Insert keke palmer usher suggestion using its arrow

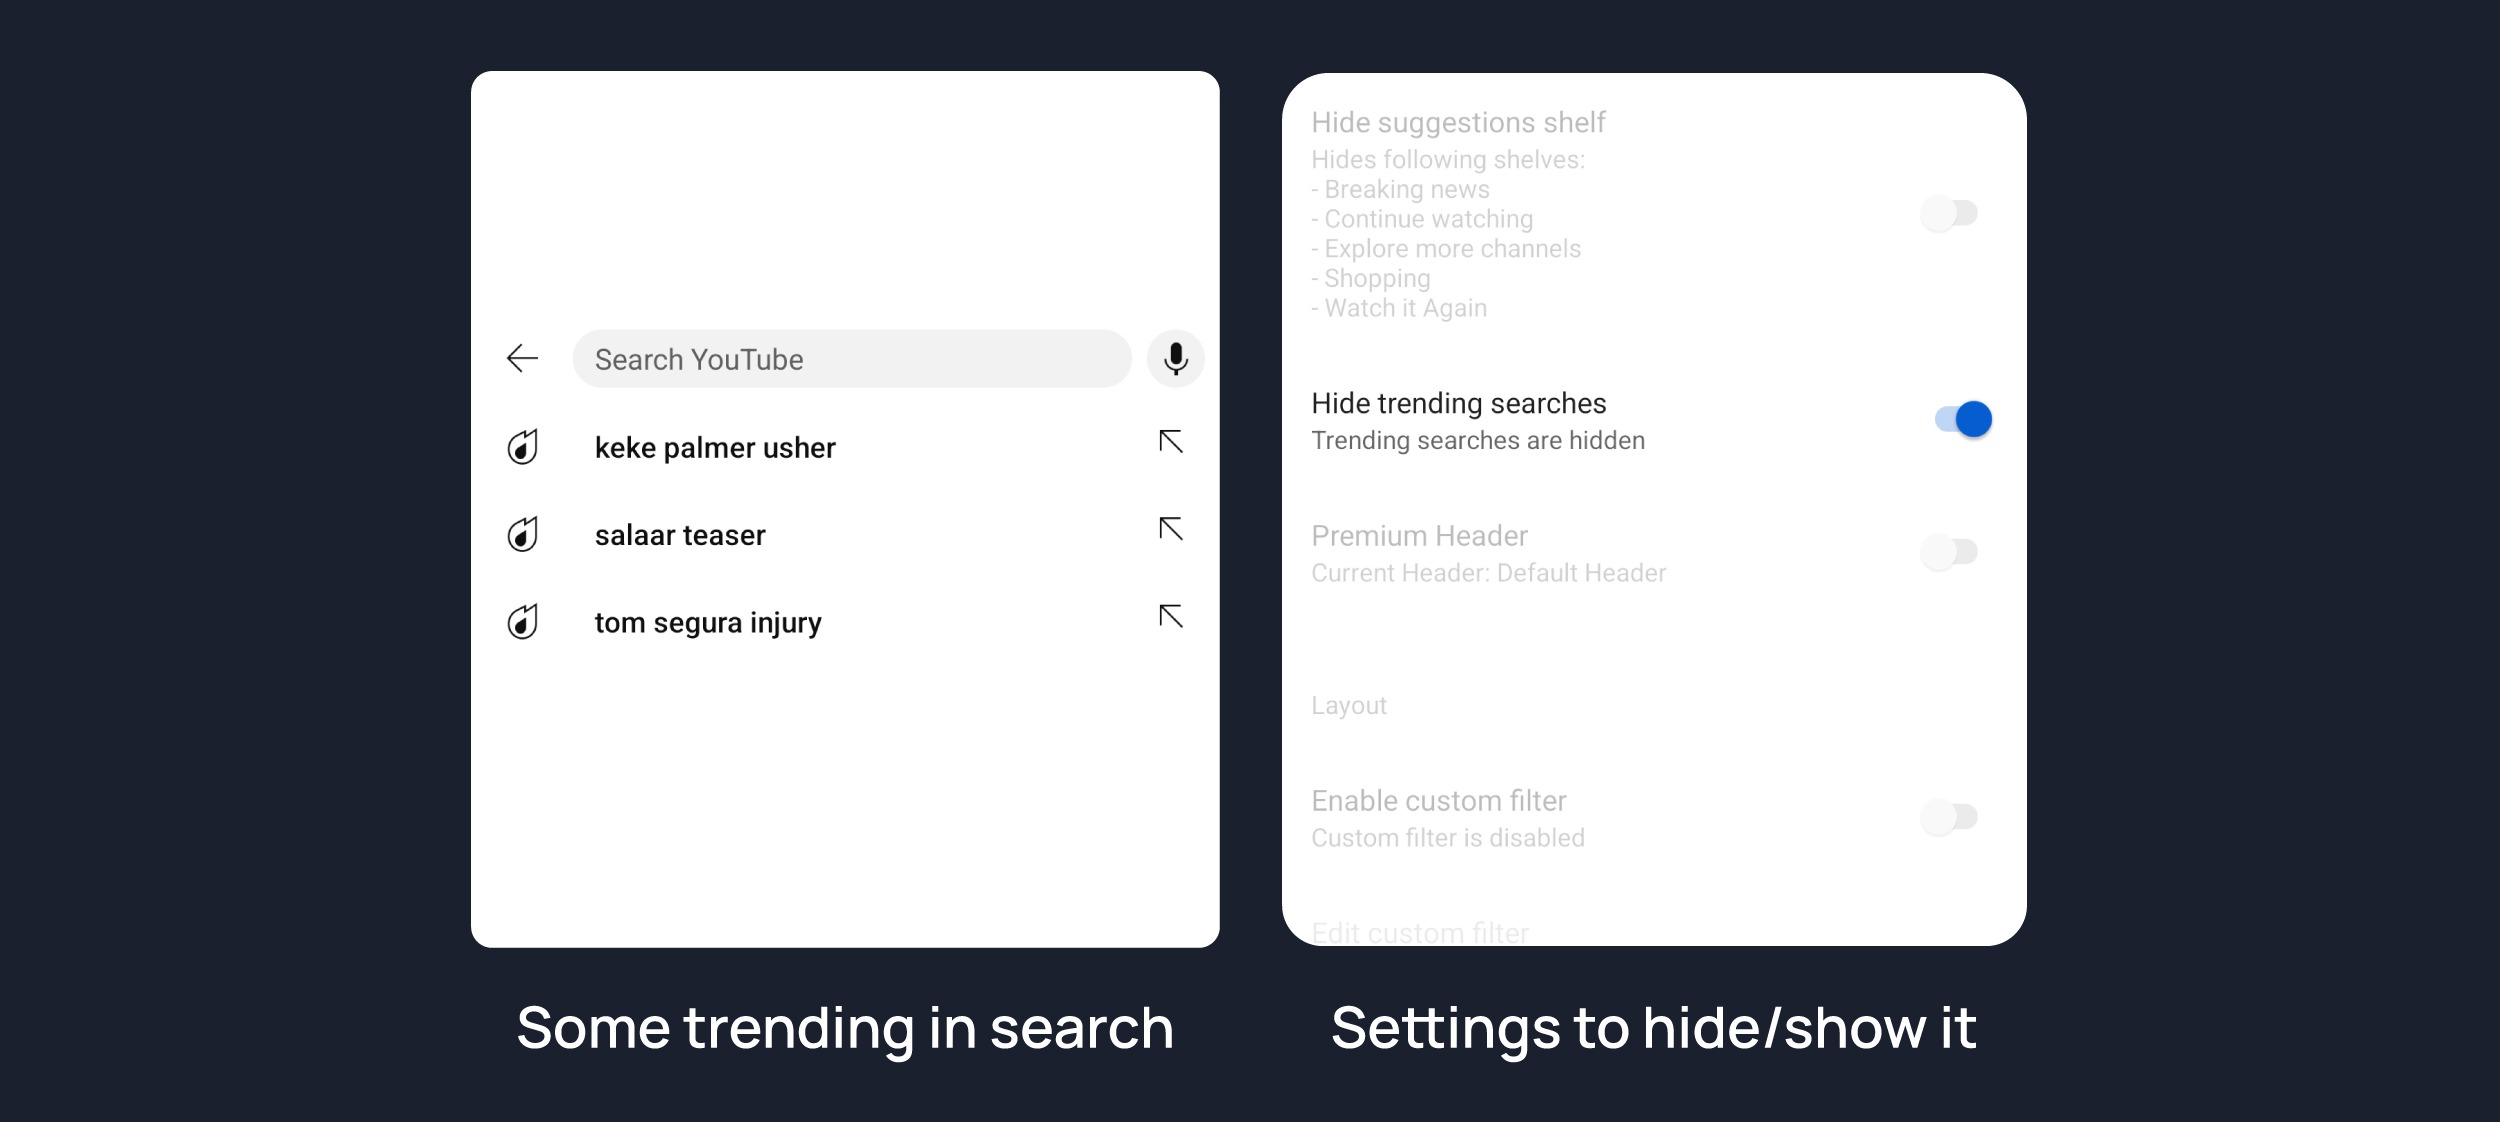(1170, 441)
